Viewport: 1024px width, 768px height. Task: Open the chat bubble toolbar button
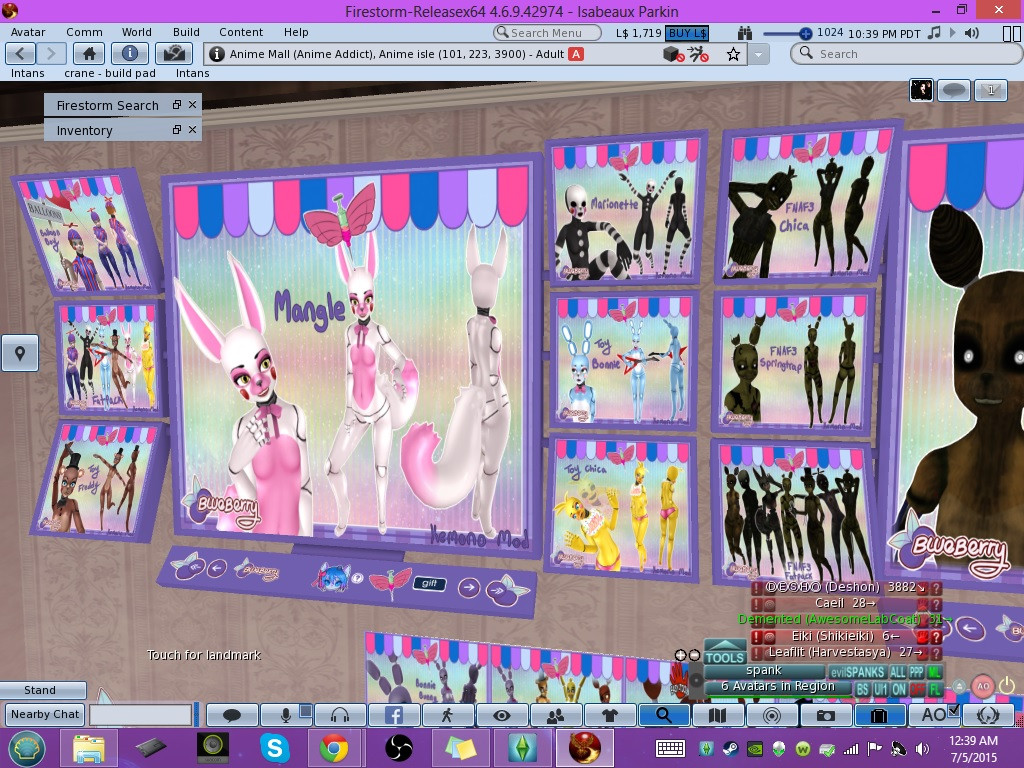[x=232, y=715]
